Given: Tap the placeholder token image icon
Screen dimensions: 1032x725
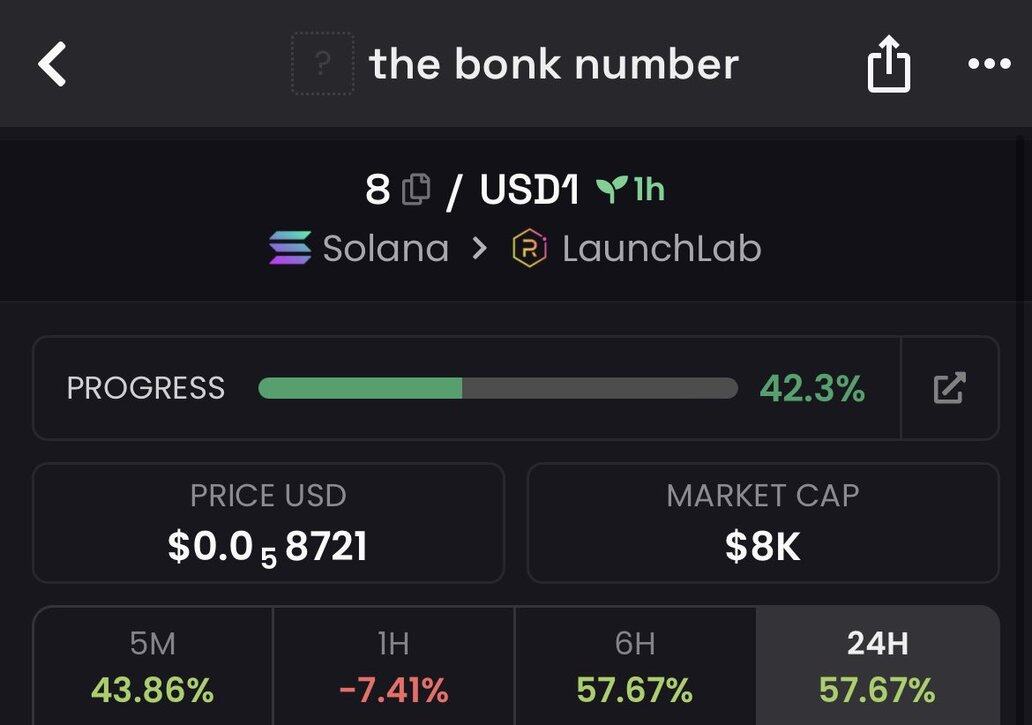Looking at the screenshot, I should [322, 64].
